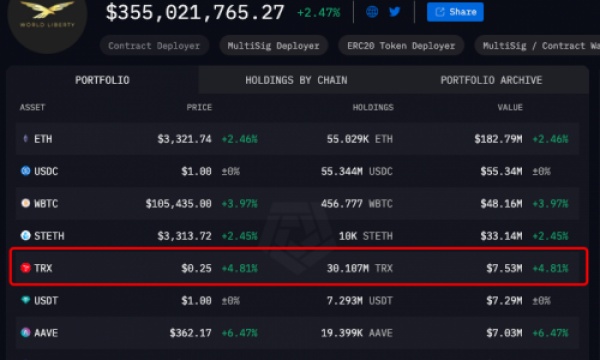Open the Twitter bird icon

click(x=395, y=12)
